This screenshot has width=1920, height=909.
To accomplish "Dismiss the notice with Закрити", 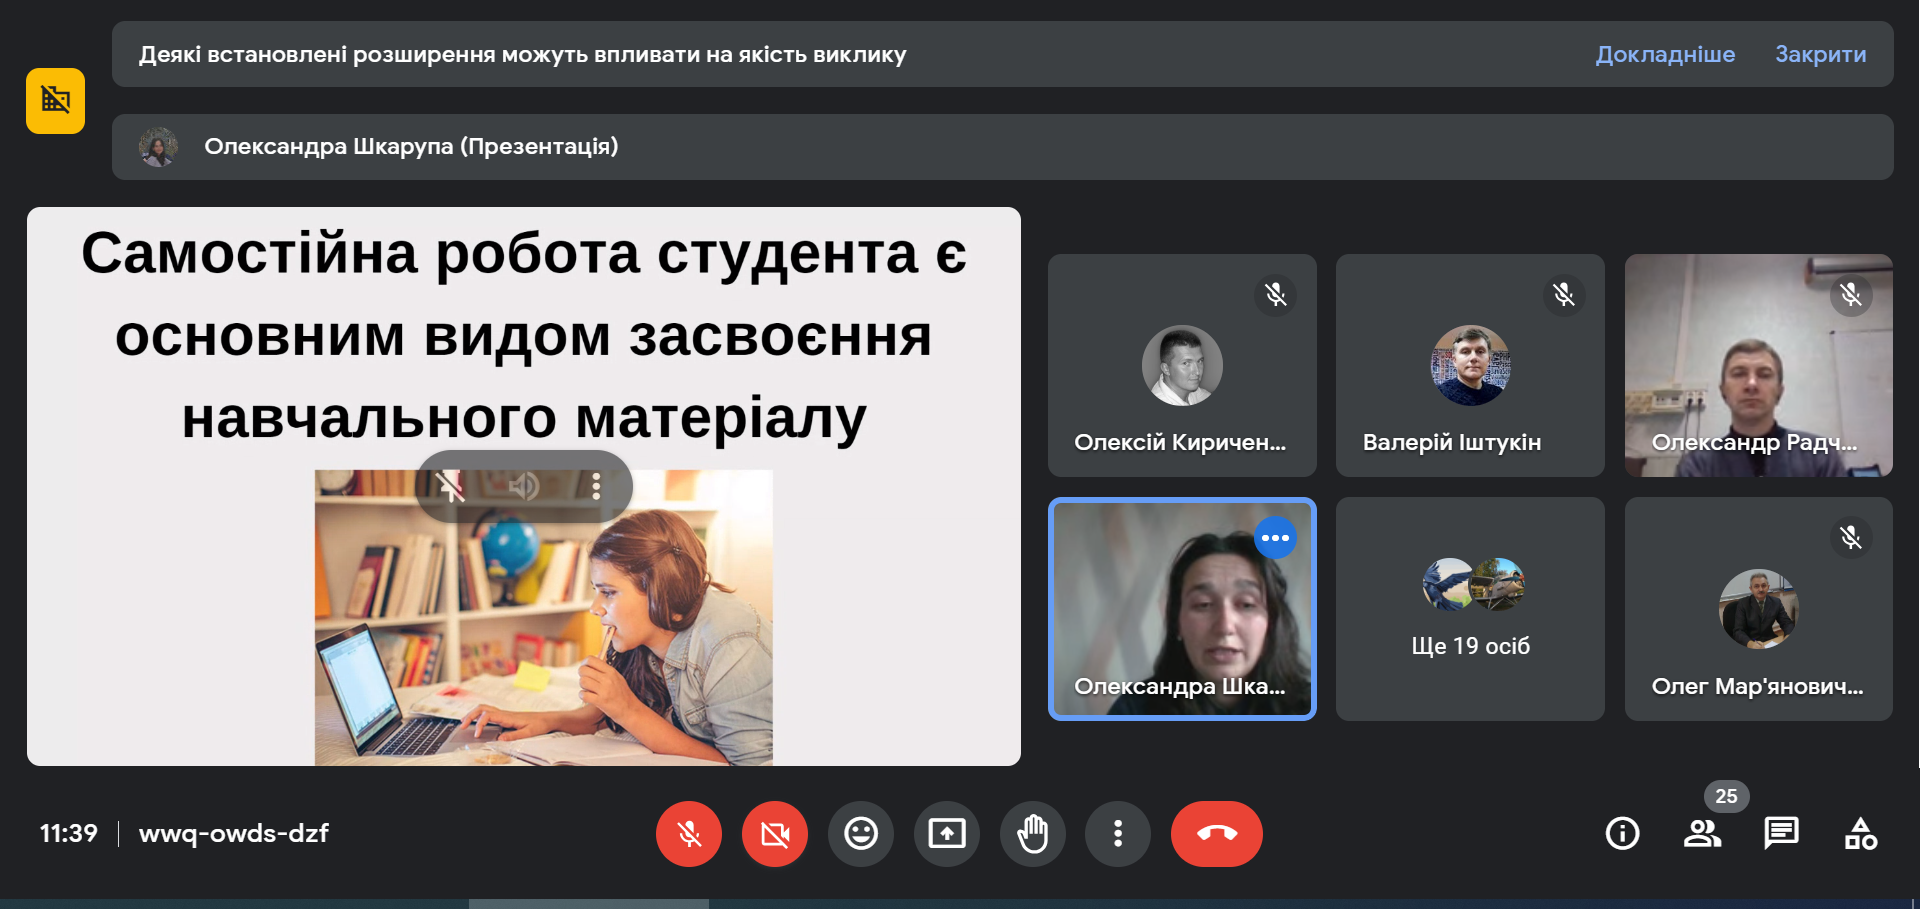I will pyautogui.click(x=1820, y=55).
